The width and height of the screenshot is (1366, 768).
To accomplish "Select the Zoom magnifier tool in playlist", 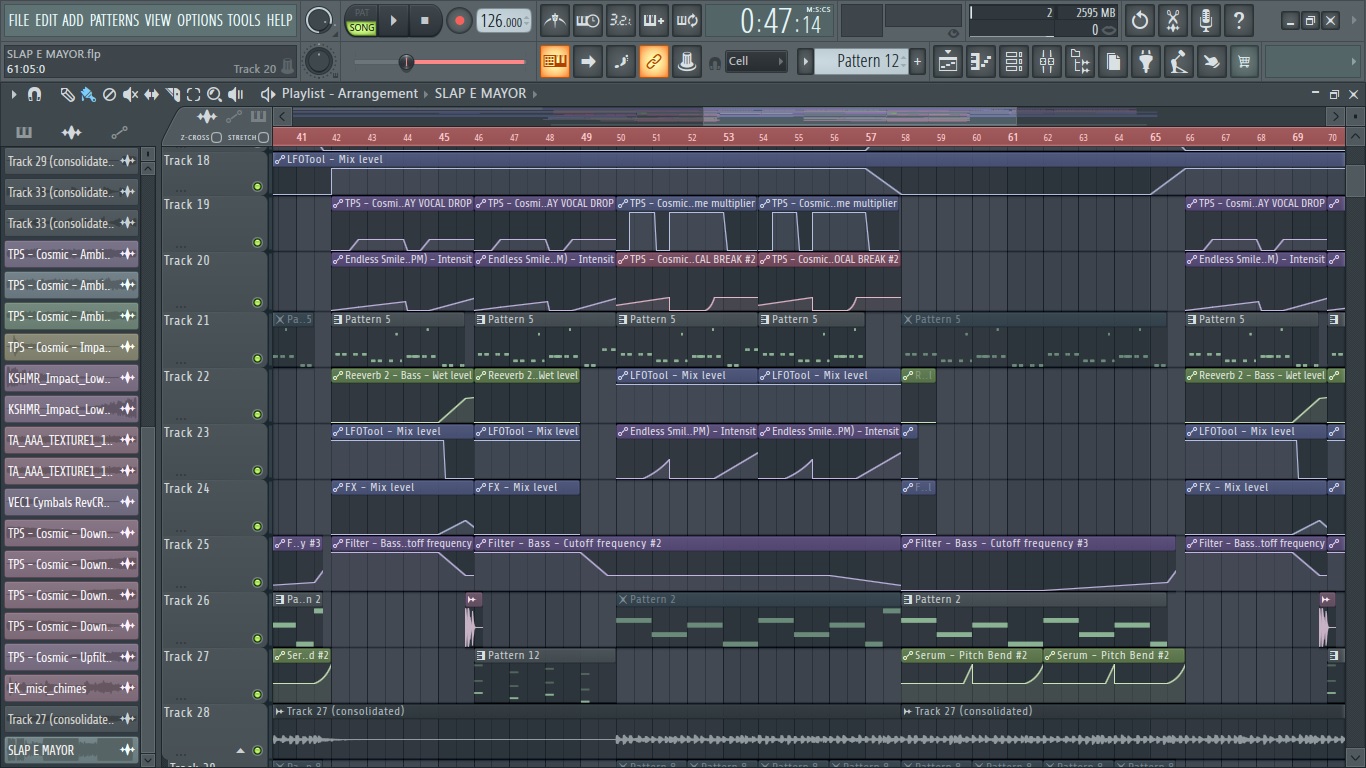I will coord(214,94).
